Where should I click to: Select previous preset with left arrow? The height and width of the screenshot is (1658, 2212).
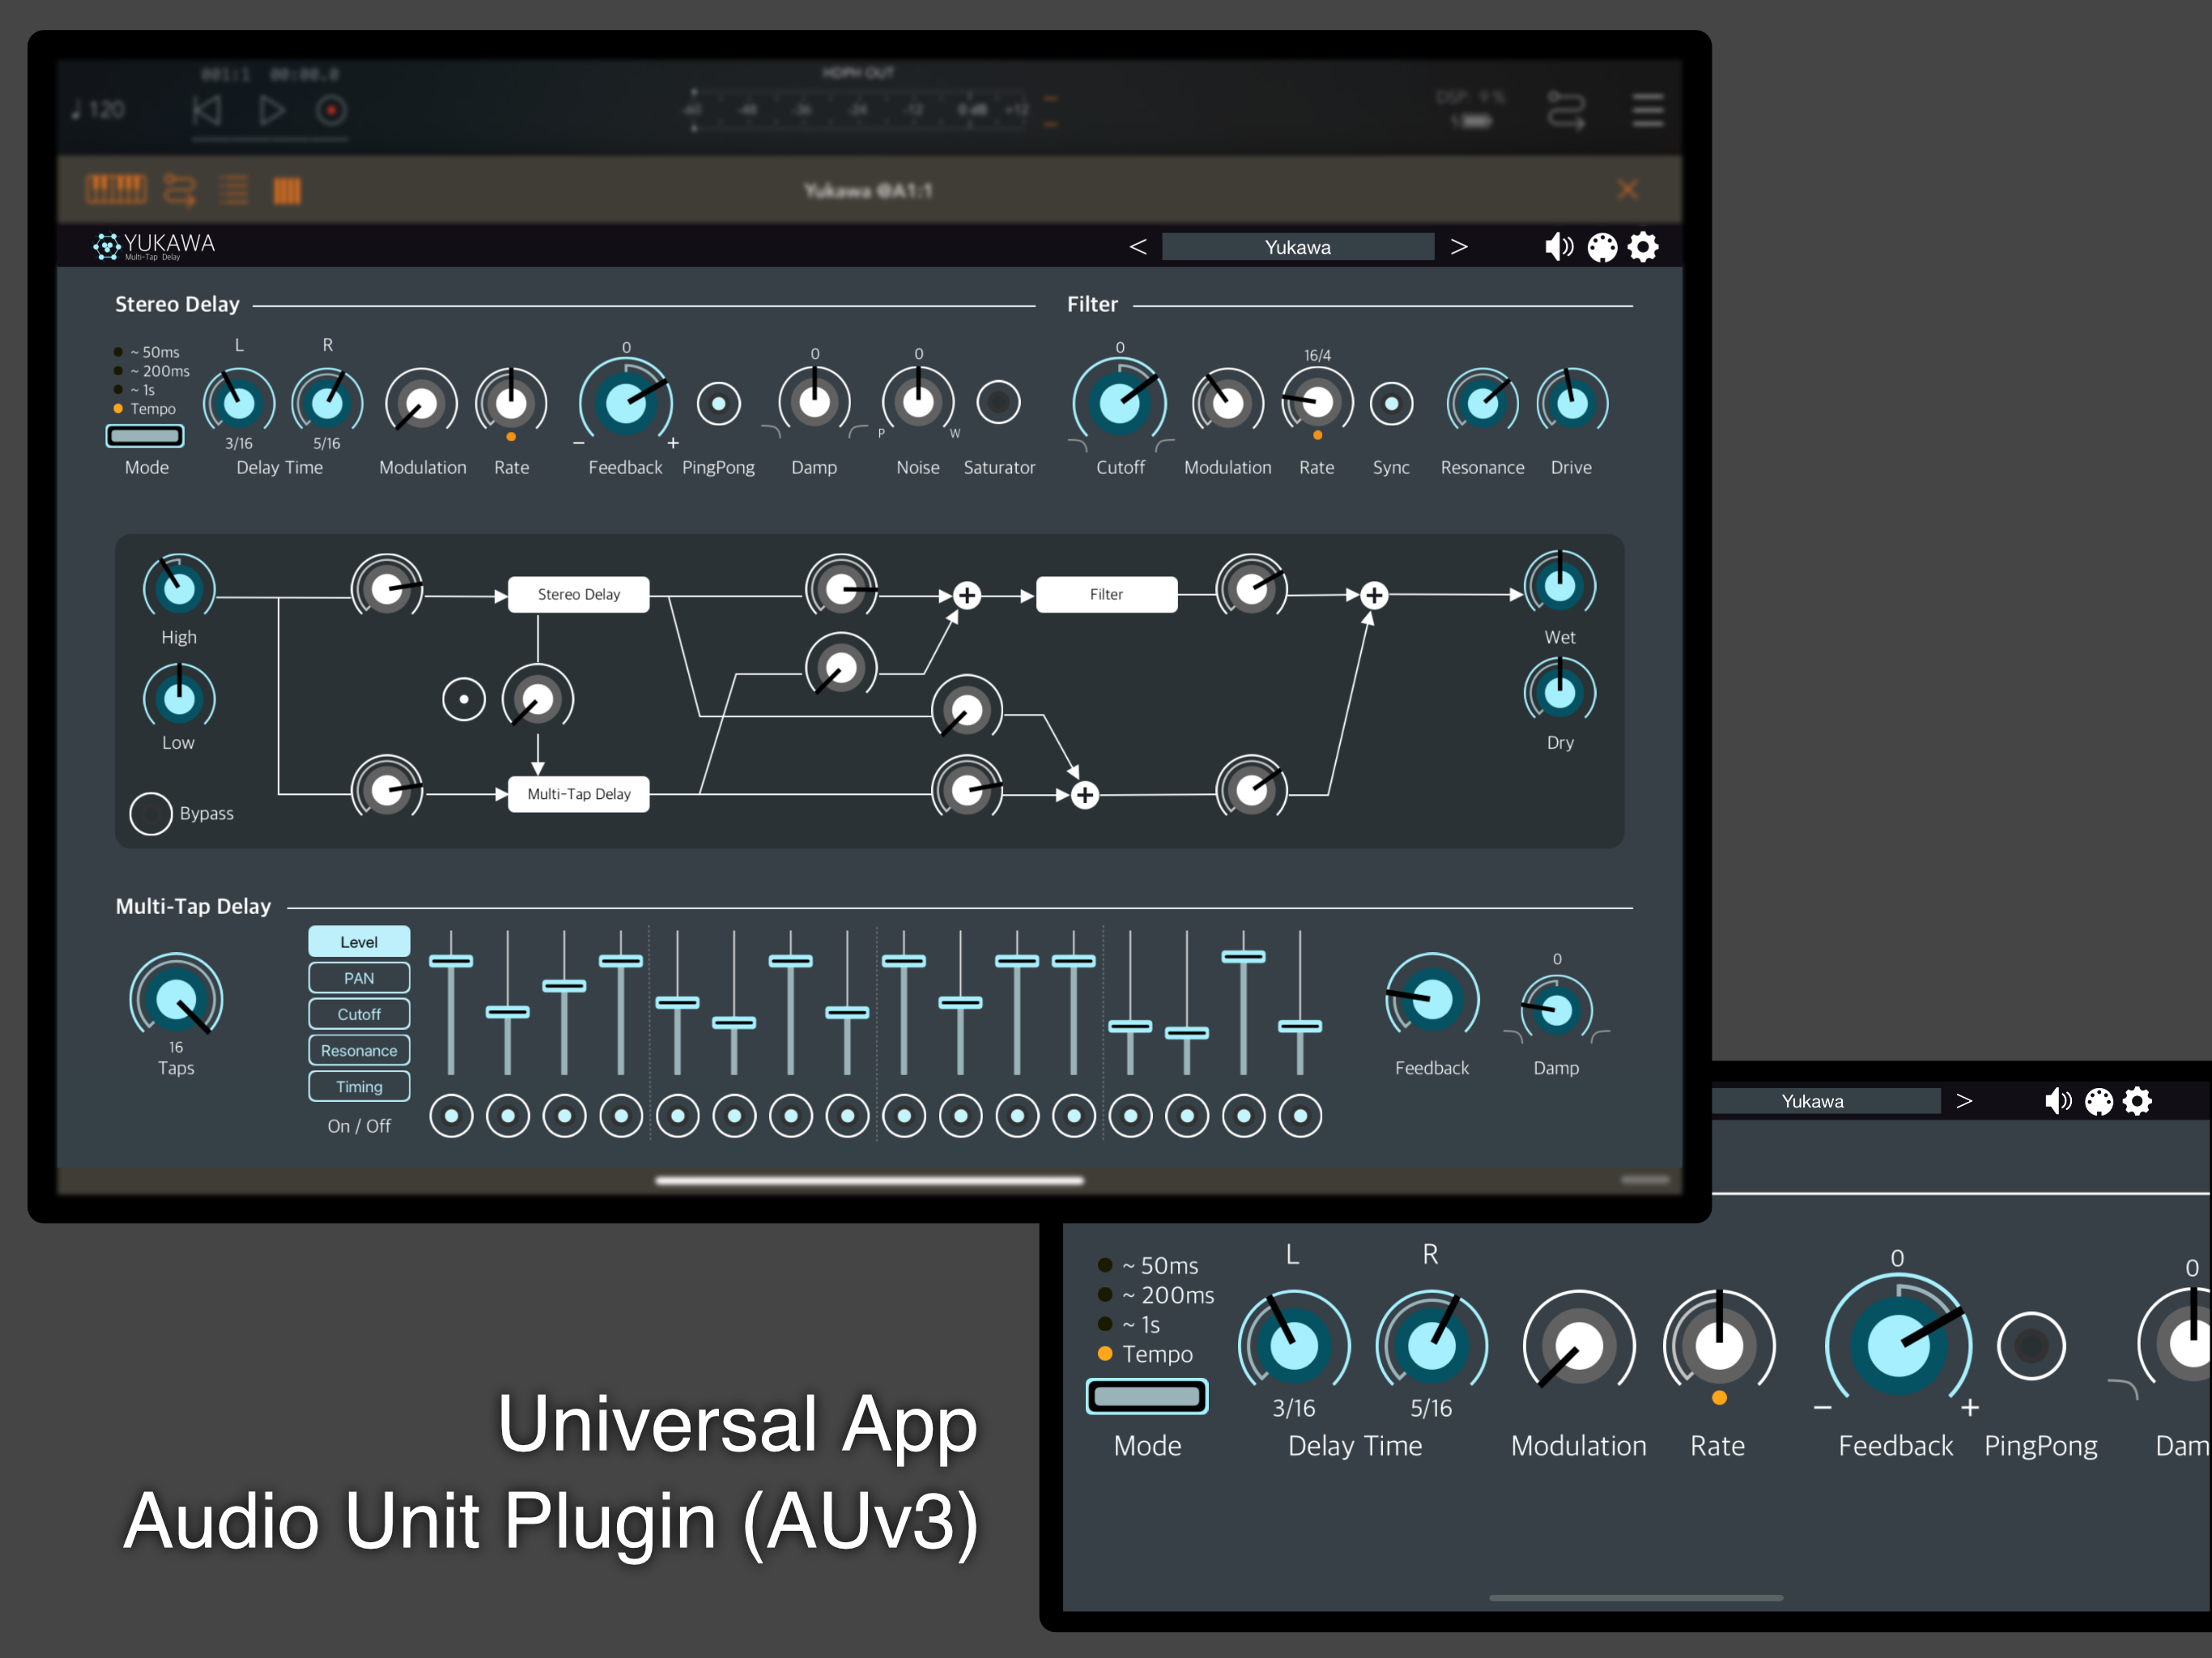pyautogui.click(x=1138, y=247)
